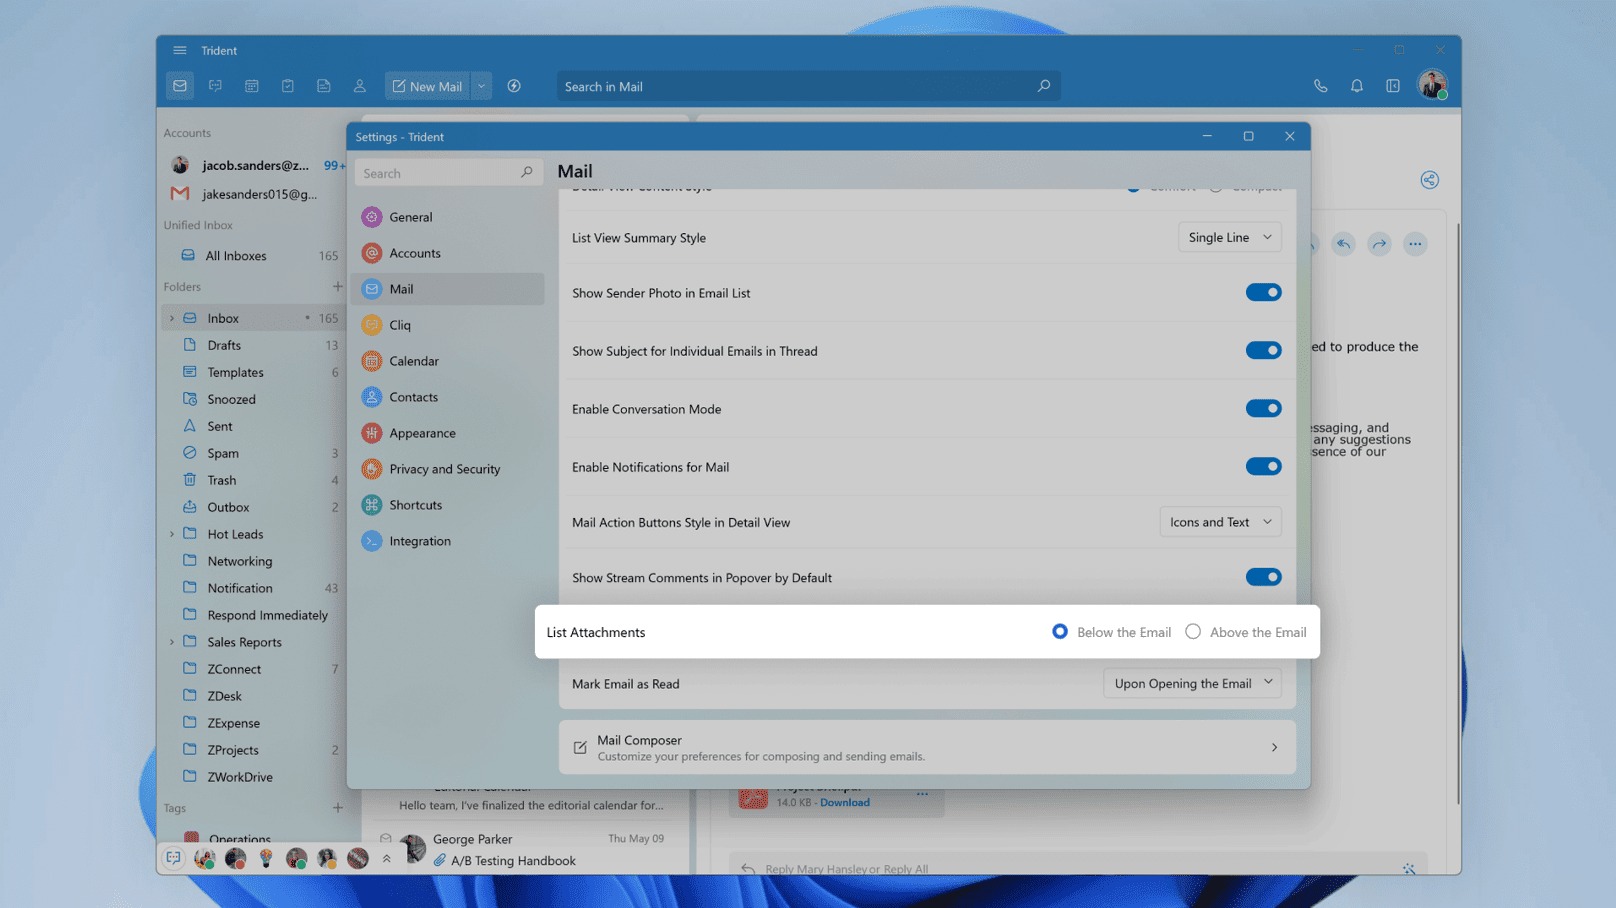This screenshot has width=1616, height=908.
Task: Expand the Hot Leads folder
Action: tap(172, 534)
